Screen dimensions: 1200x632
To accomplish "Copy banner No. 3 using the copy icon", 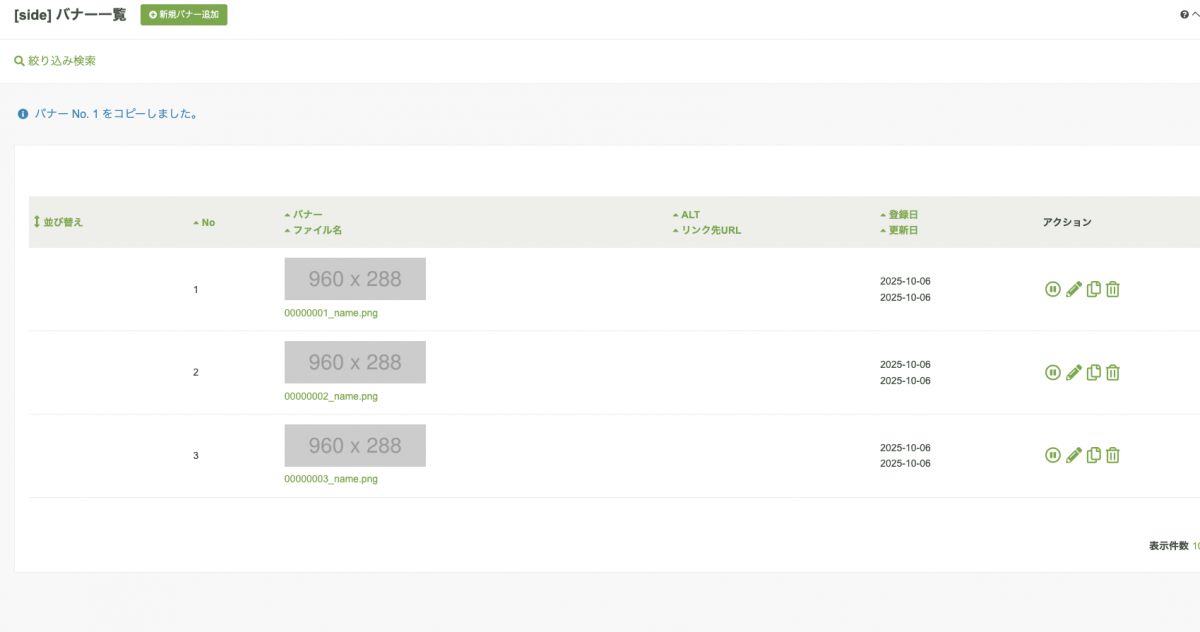I will pos(1094,455).
